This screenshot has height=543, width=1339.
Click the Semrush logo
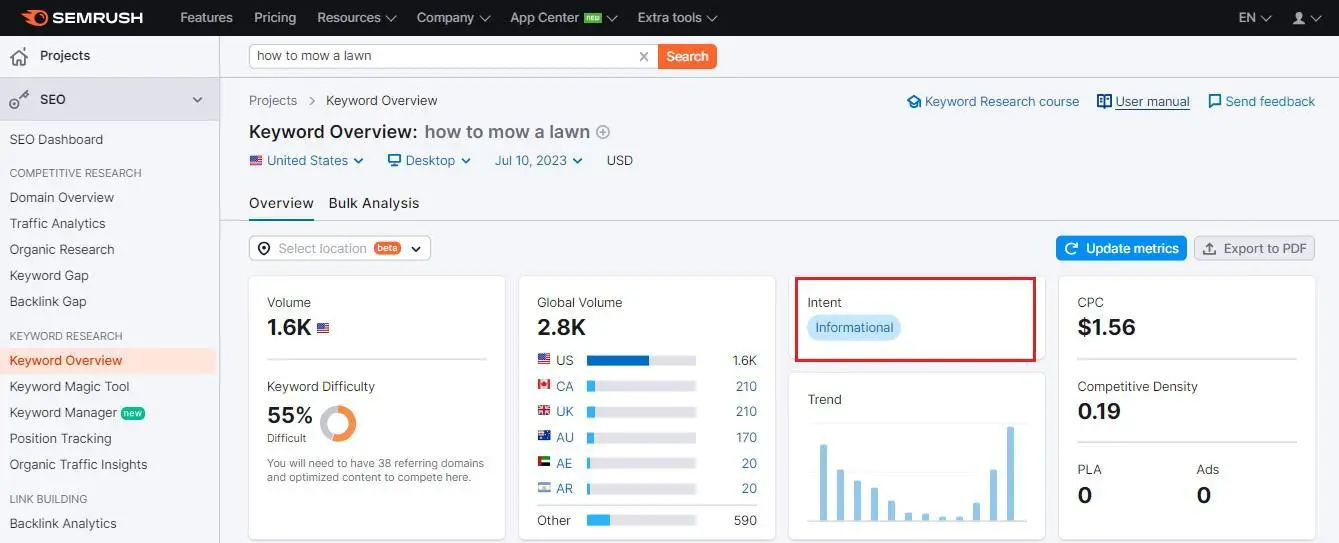pos(82,17)
